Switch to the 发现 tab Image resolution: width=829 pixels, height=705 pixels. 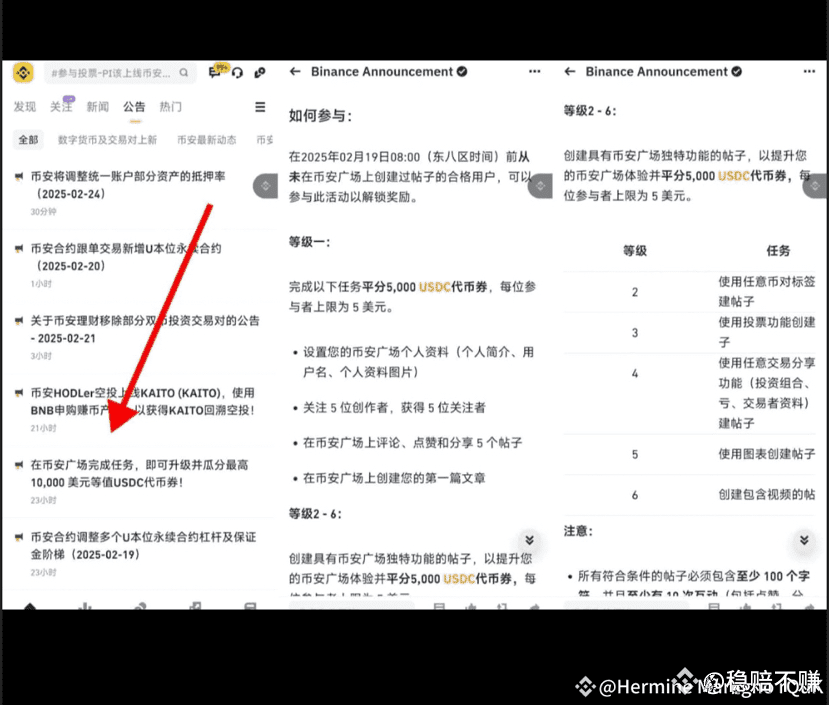tap(24, 107)
